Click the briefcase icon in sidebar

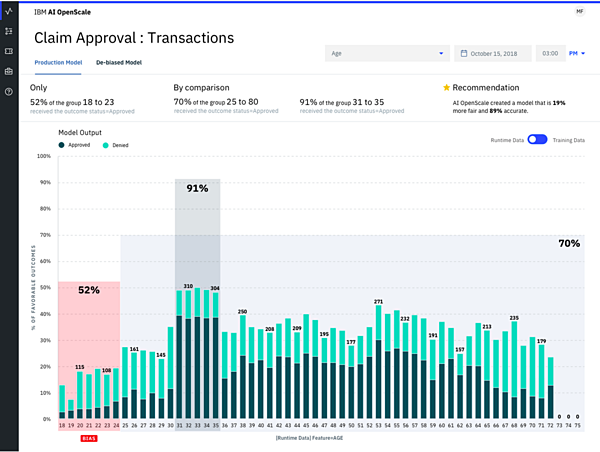[x=9, y=71]
